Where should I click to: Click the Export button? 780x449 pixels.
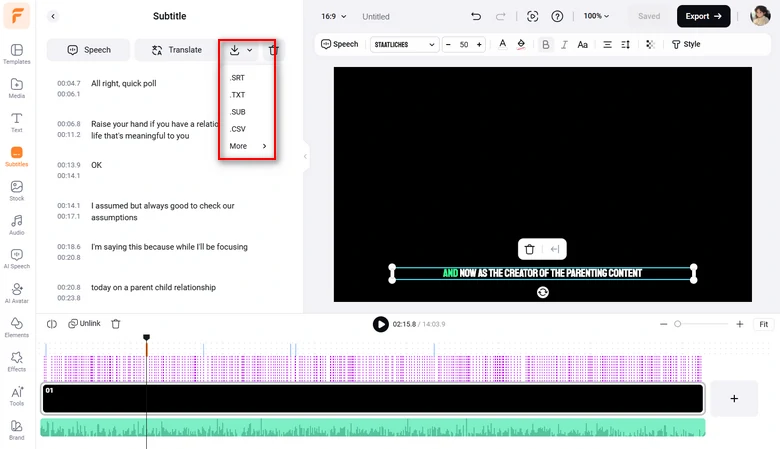point(703,16)
